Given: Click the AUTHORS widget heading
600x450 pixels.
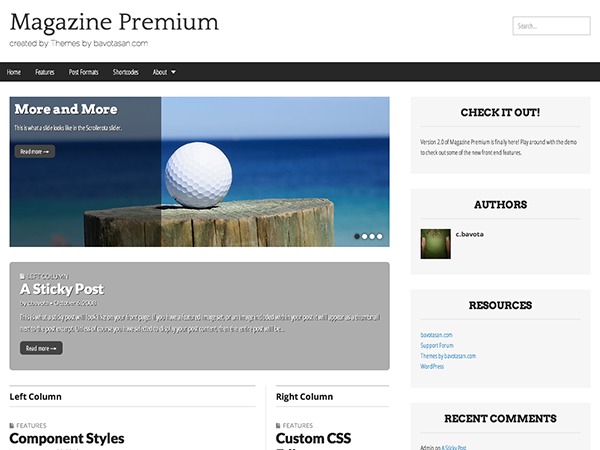Looking at the screenshot, I should click(501, 205).
